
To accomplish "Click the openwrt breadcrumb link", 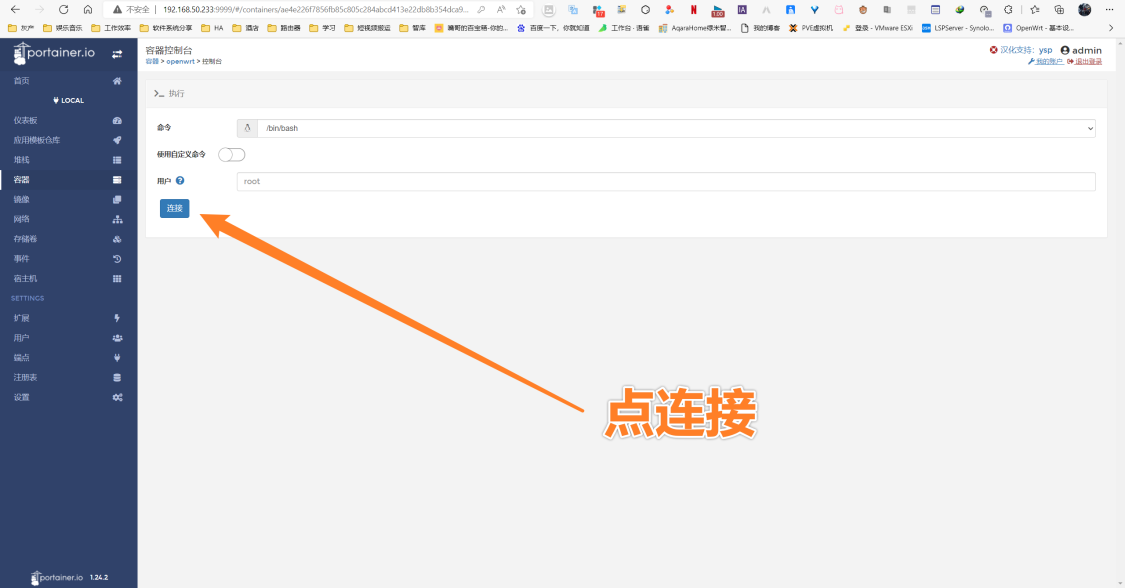I will pos(180,62).
